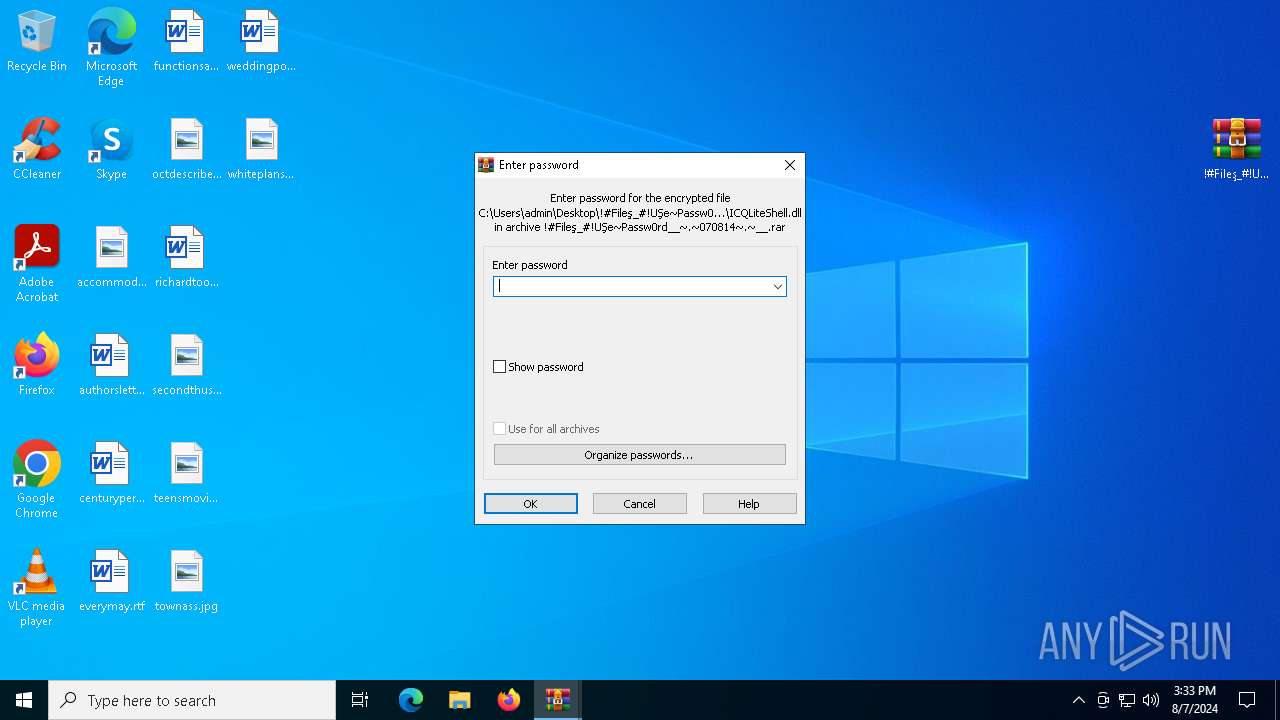Image resolution: width=1280 pixels, height=720 pixels.
Task: Open the volume control tray icon
Action: point(1151,700)
